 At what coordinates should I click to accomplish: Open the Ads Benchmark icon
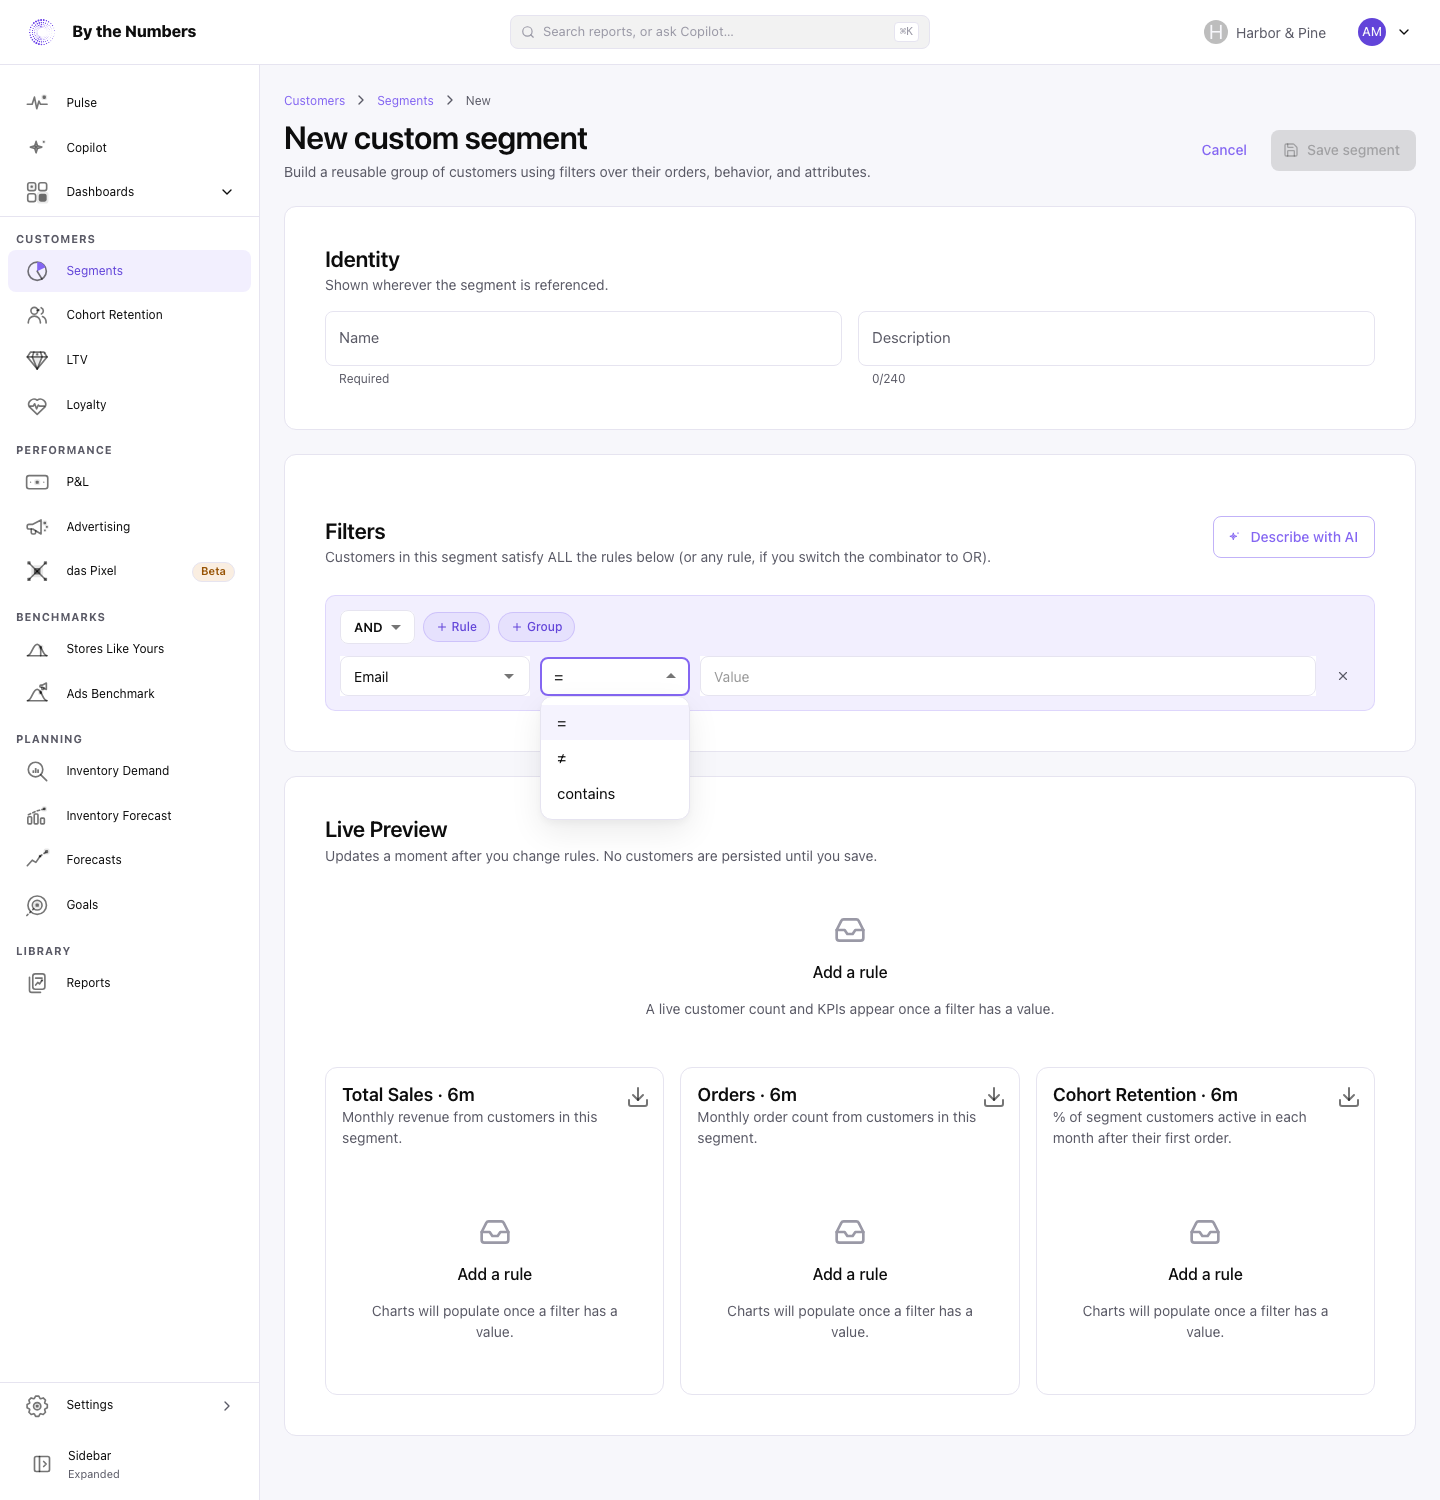point(37,694)
